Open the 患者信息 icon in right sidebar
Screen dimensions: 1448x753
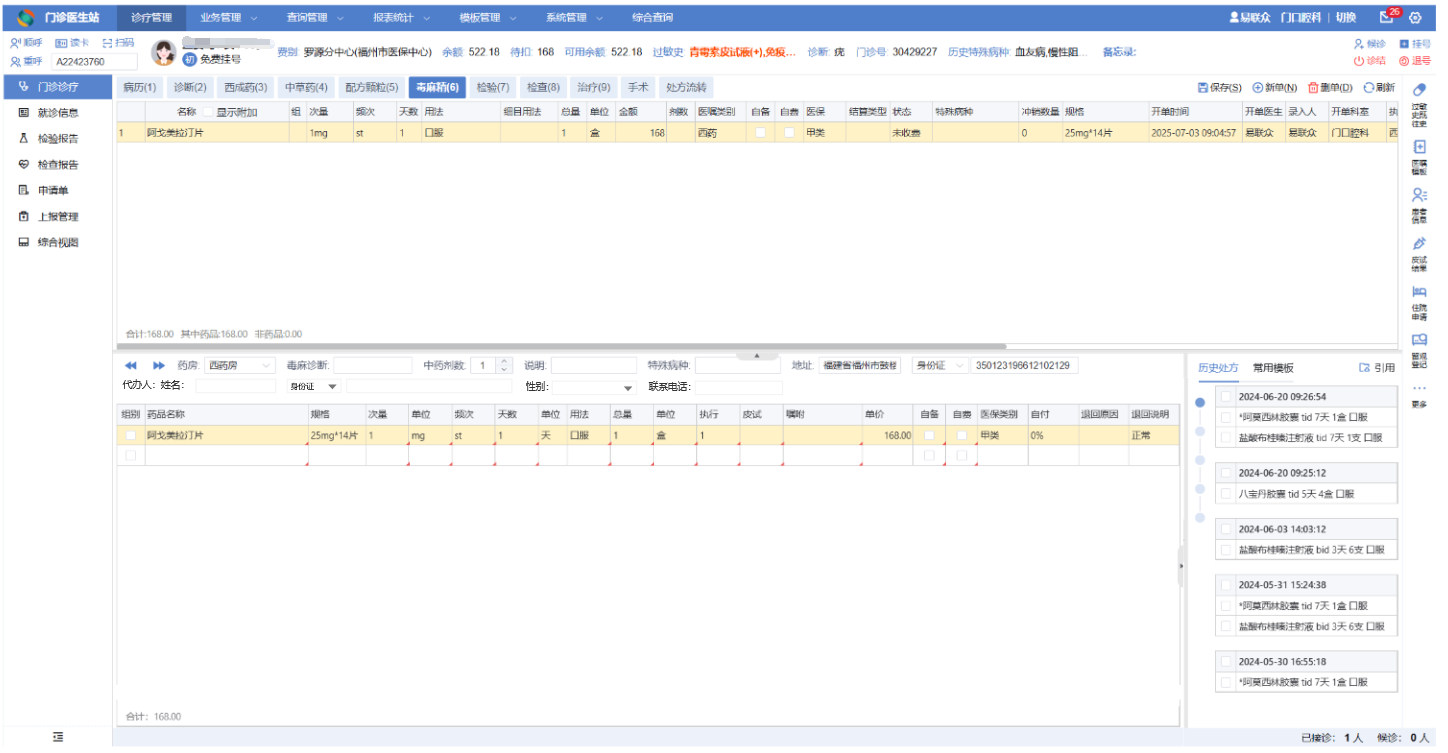pos(1419,195)
